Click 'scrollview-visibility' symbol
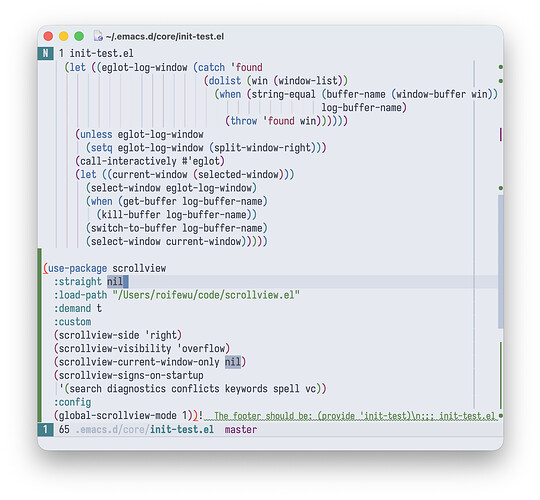Screen dimensions: 540x500 click(115, 349)
